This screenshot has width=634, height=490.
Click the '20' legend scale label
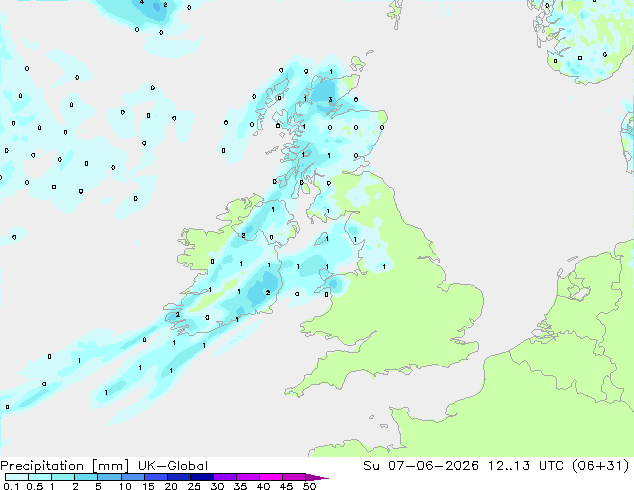tap(171, 486)
